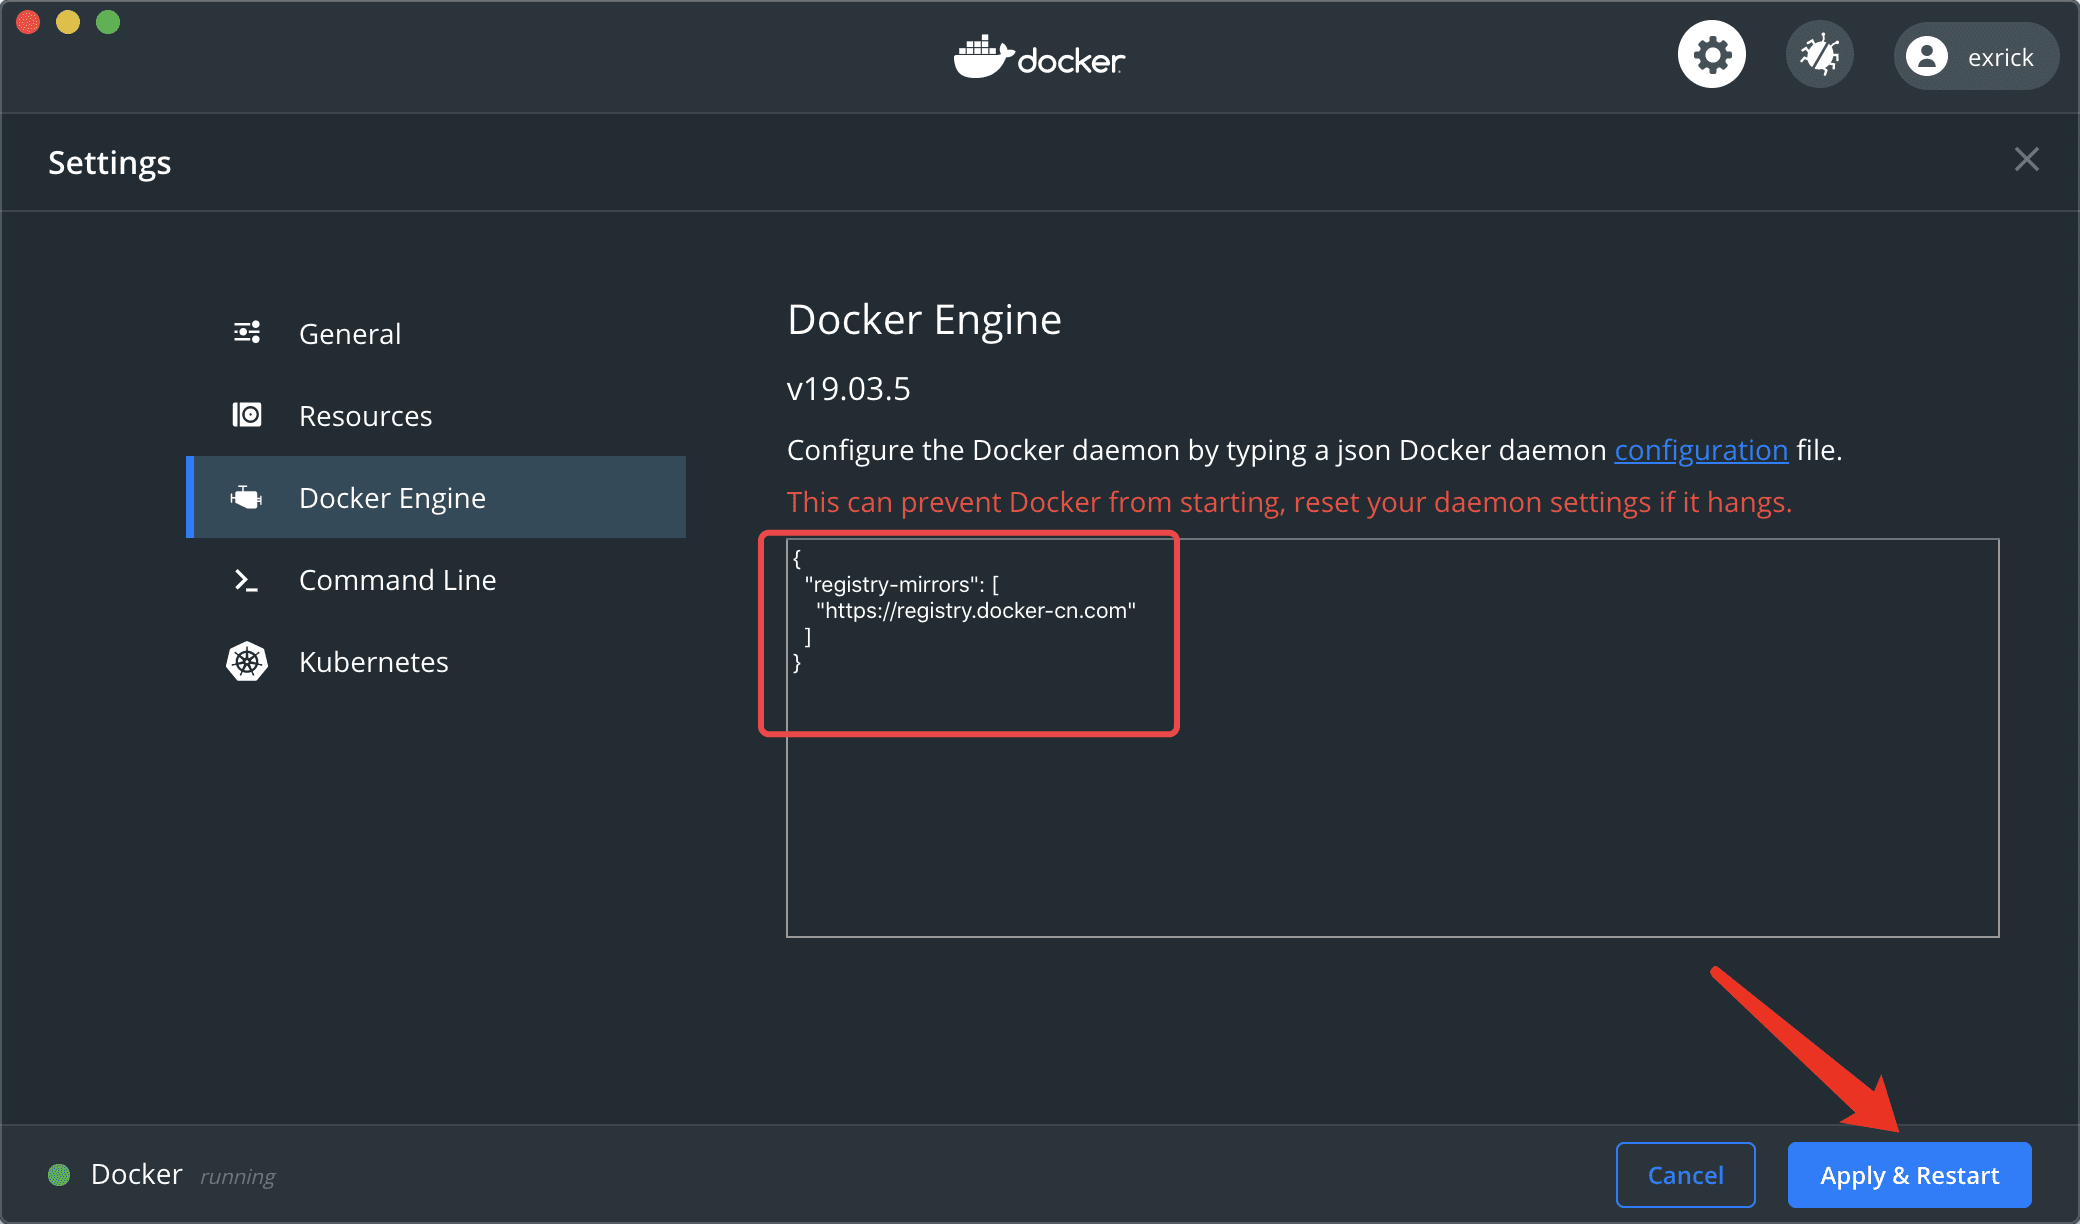Cancel the settings changes
Screen dimensions: 2080x1224
[1685, 1175]
